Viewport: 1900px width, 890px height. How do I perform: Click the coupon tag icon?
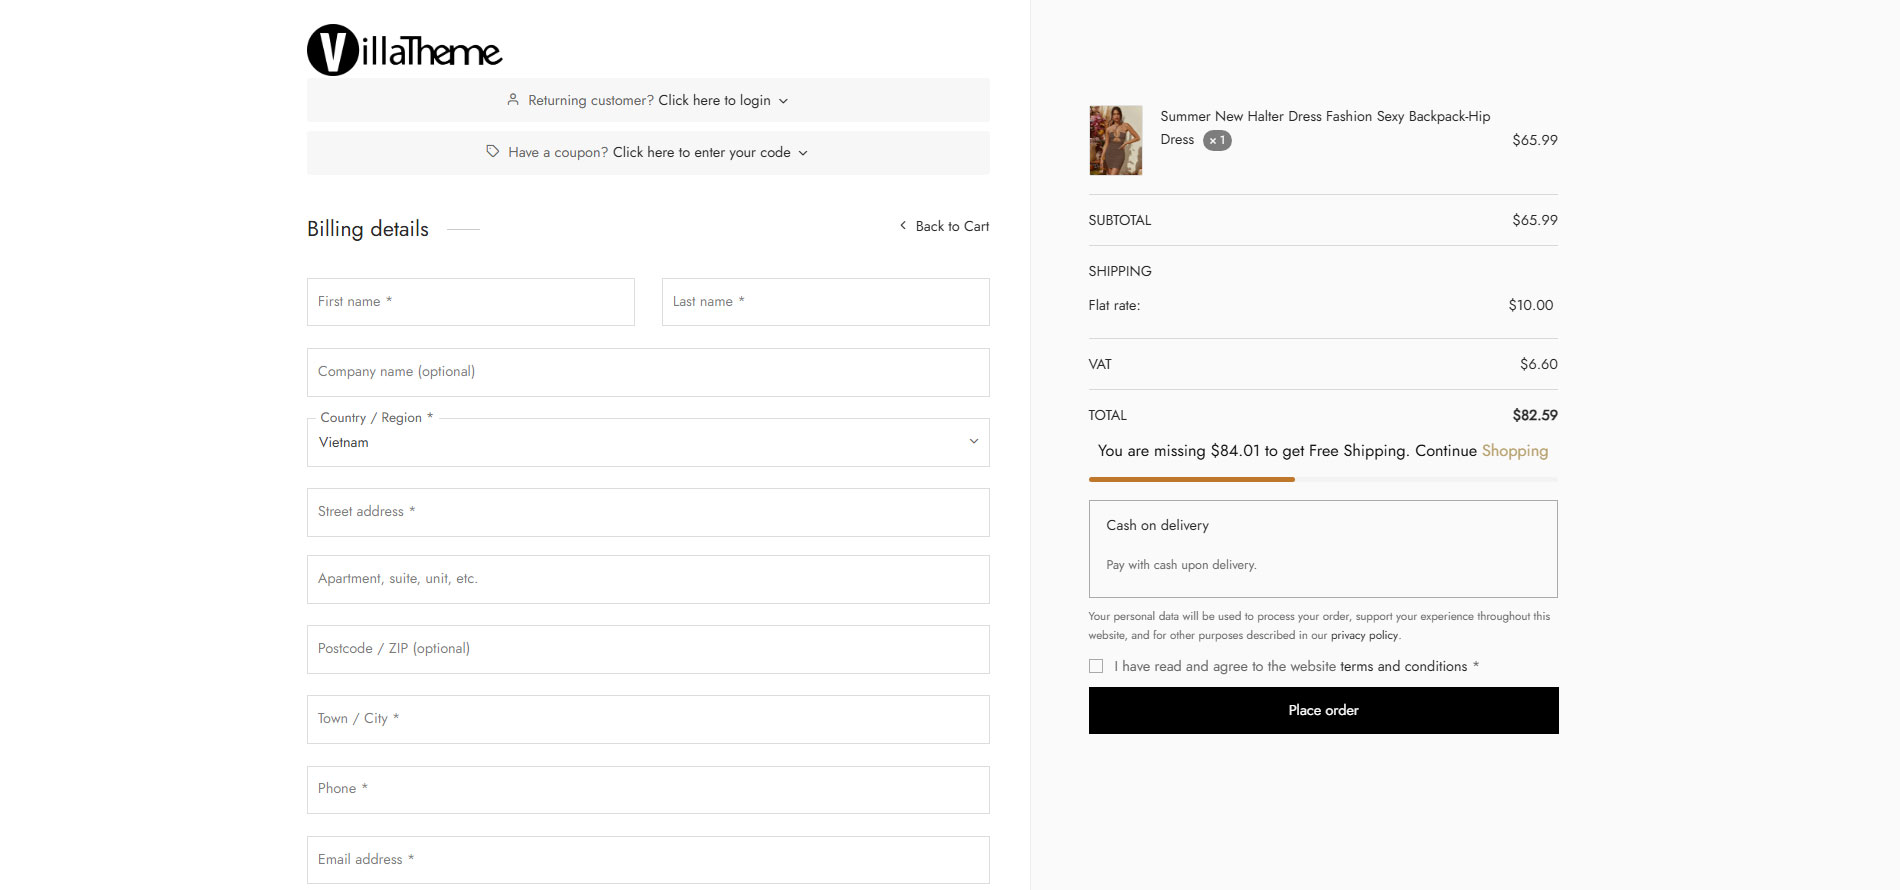(x=492, y=152)
